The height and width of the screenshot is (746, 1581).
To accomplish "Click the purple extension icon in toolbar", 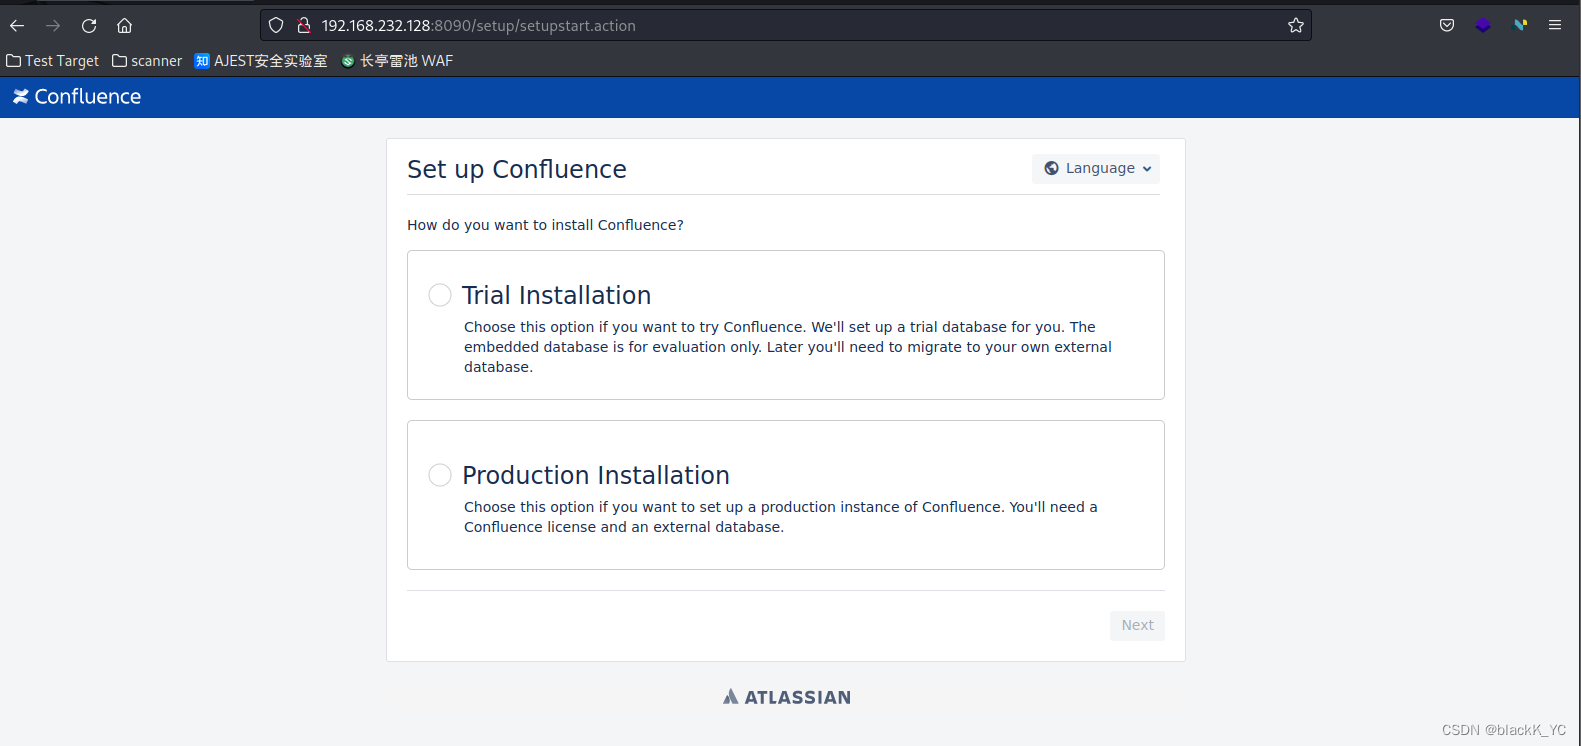I will pyautogui.click(x=1483, y=26).
